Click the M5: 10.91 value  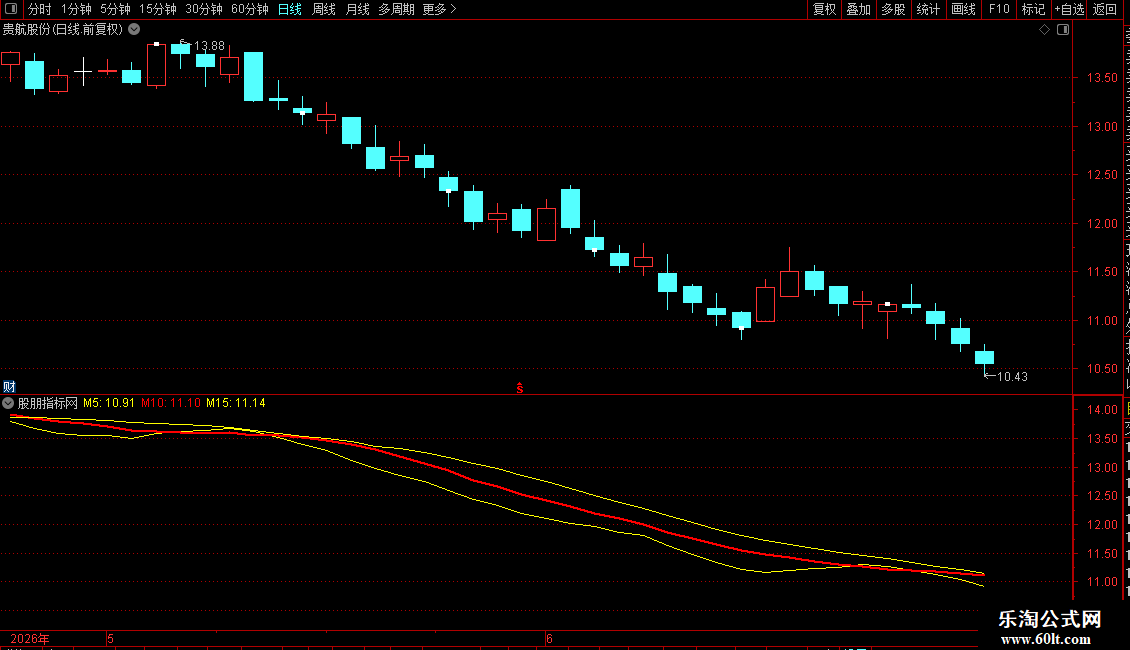click(x=109, y=403)
